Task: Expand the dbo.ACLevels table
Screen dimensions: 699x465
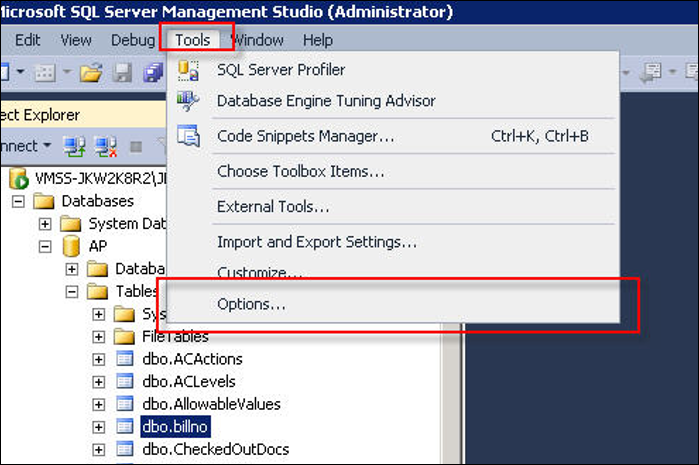Action: 99,382
